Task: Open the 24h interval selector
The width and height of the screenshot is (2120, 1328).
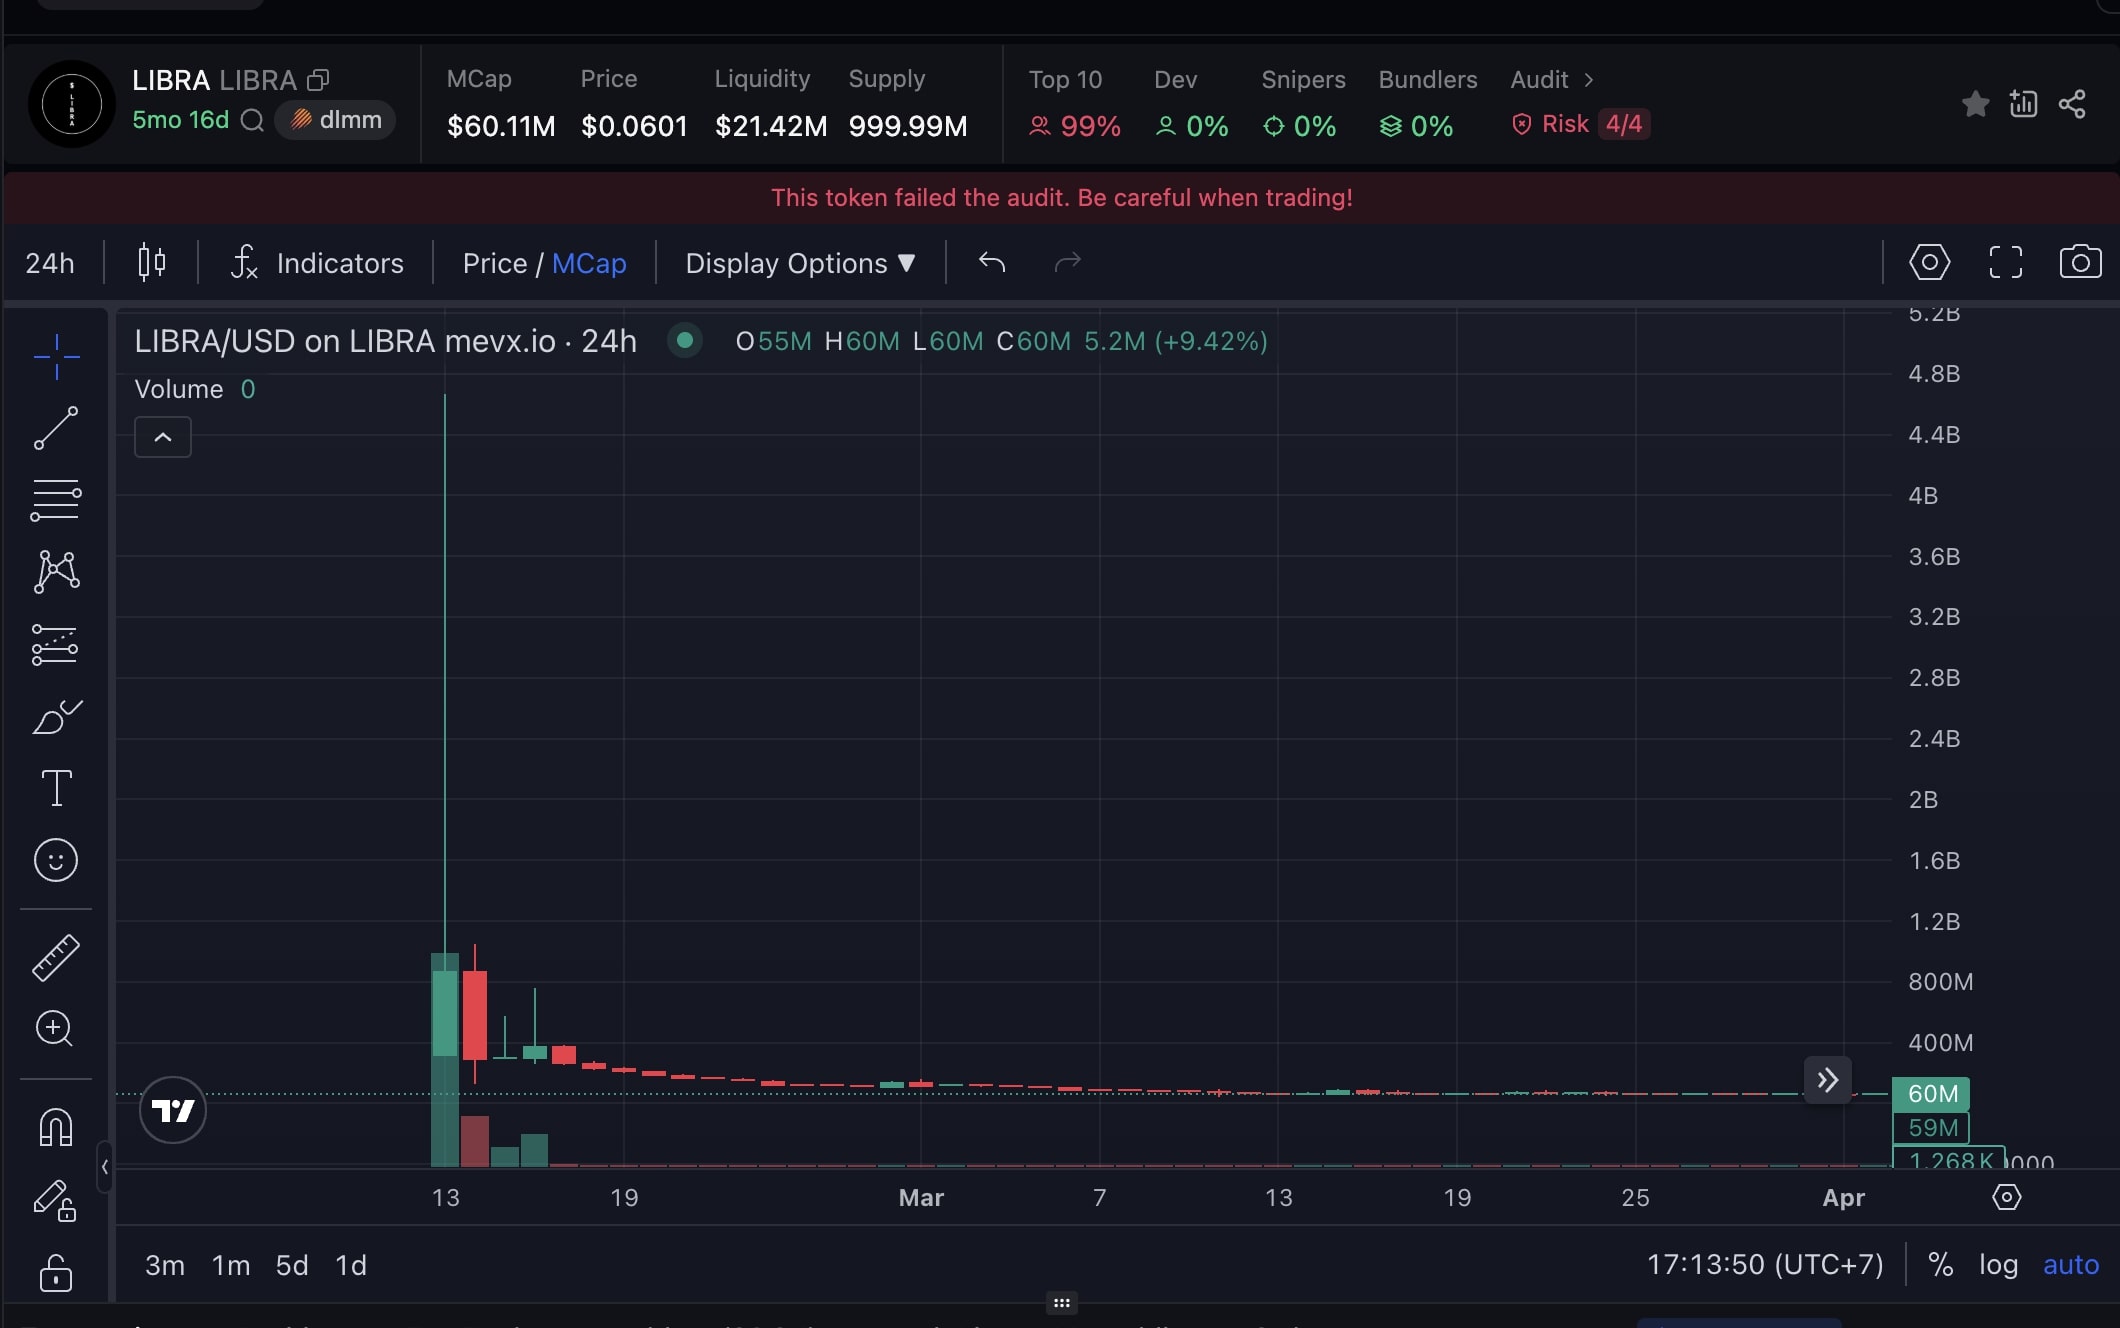Action: [x=50, y=263]
